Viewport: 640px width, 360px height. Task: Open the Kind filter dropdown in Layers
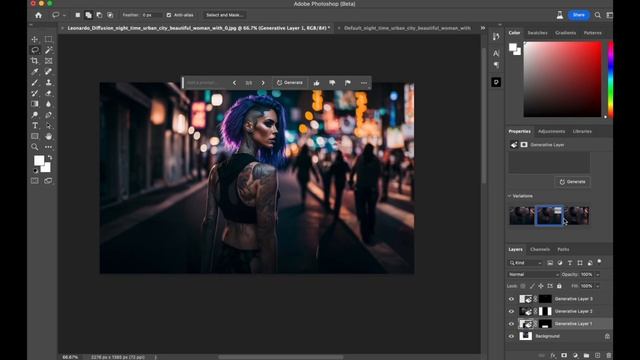pos(526,263)
